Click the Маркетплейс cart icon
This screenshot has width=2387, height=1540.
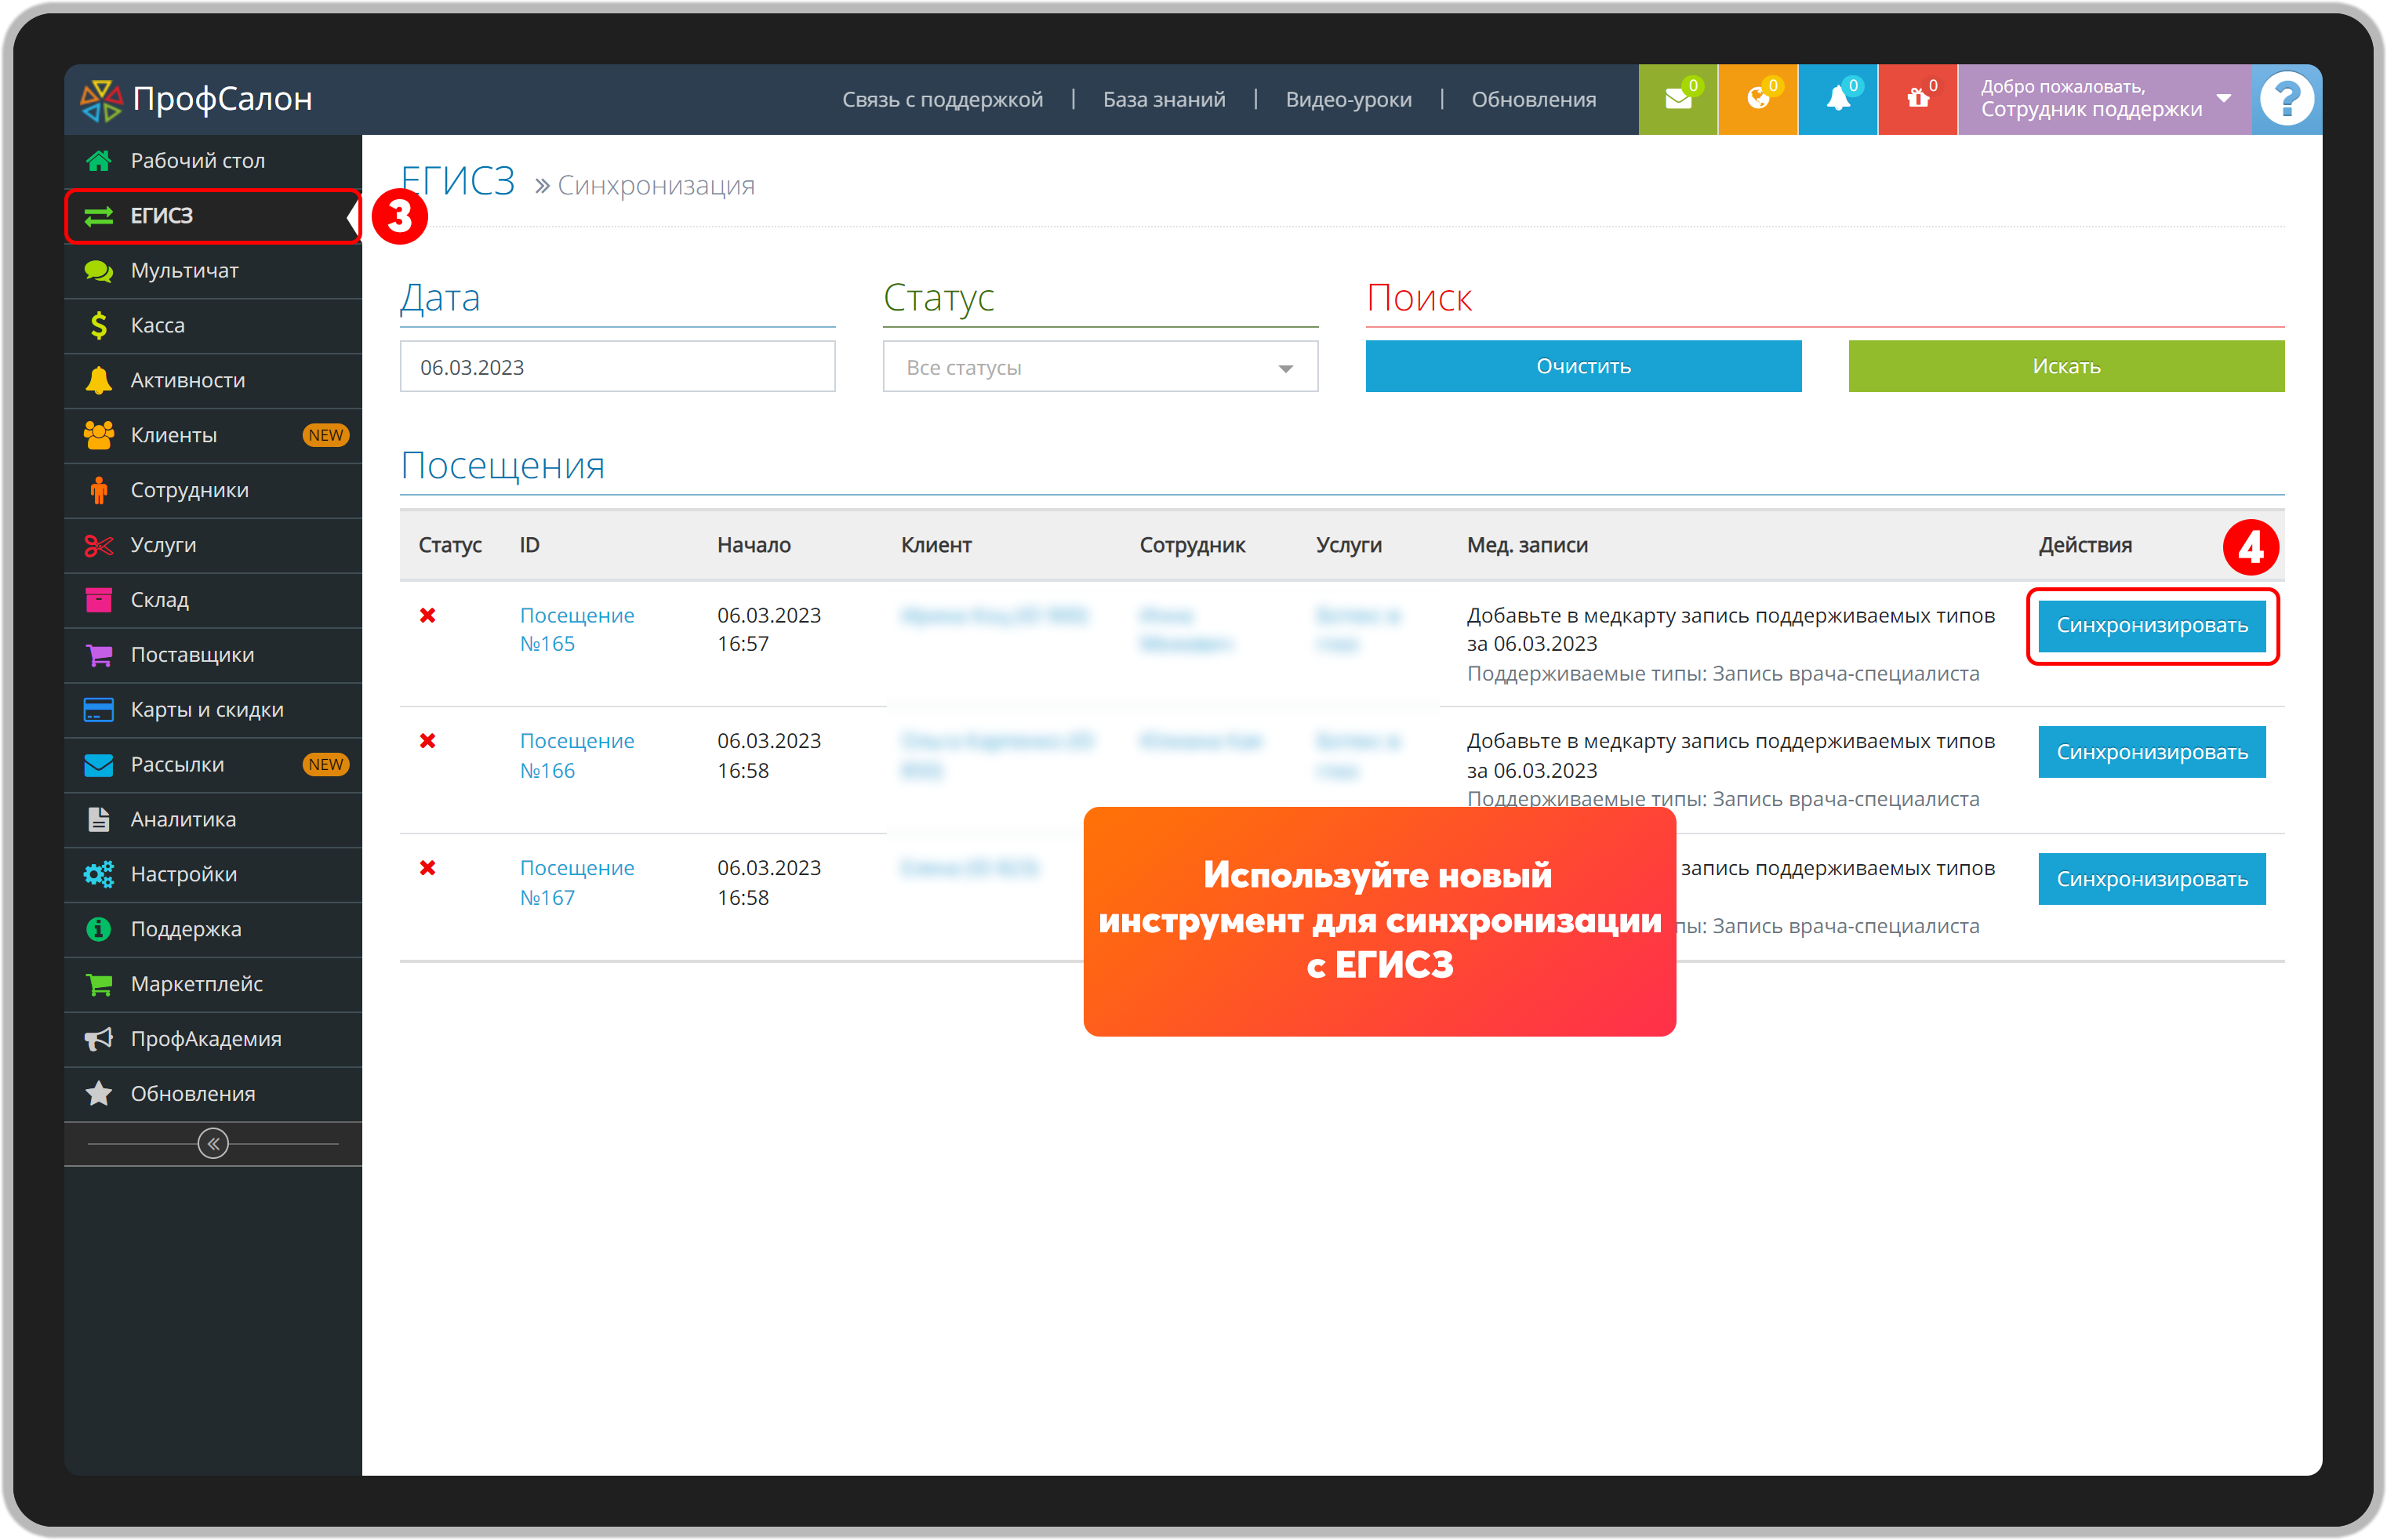tap(98, 984)
